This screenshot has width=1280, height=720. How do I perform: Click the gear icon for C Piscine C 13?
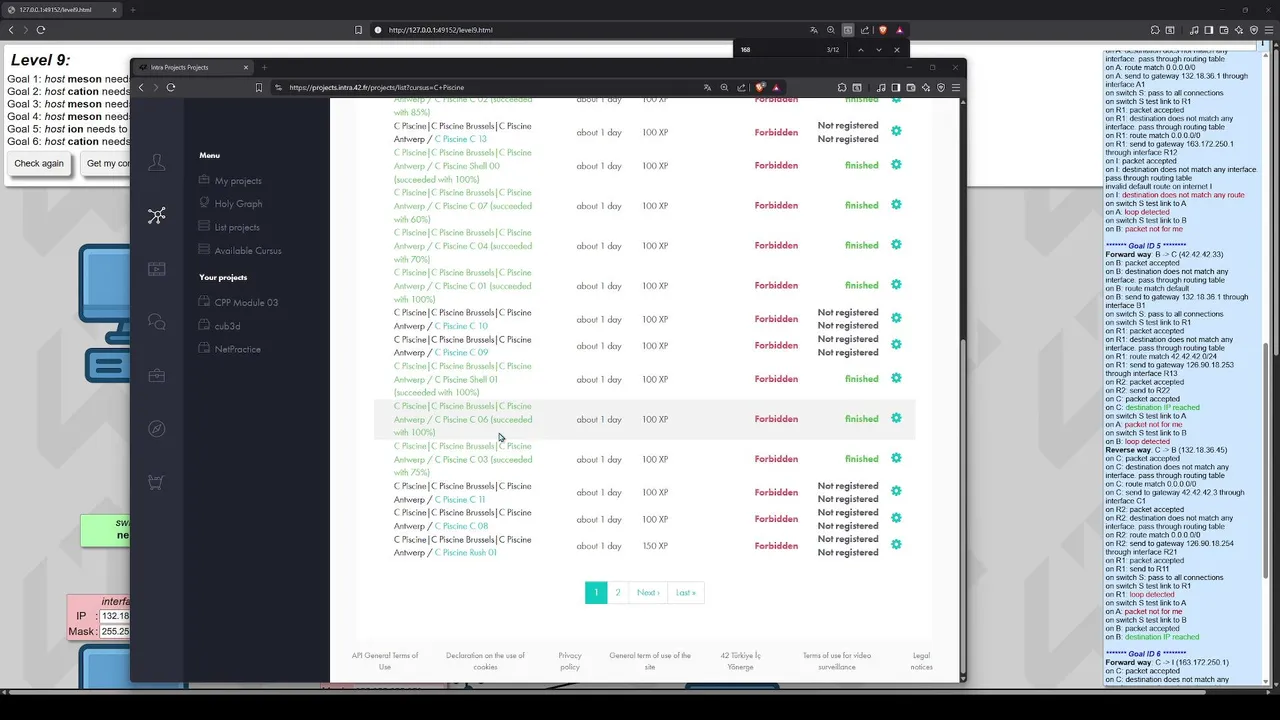pyautogui.click(x=896, y=131)
